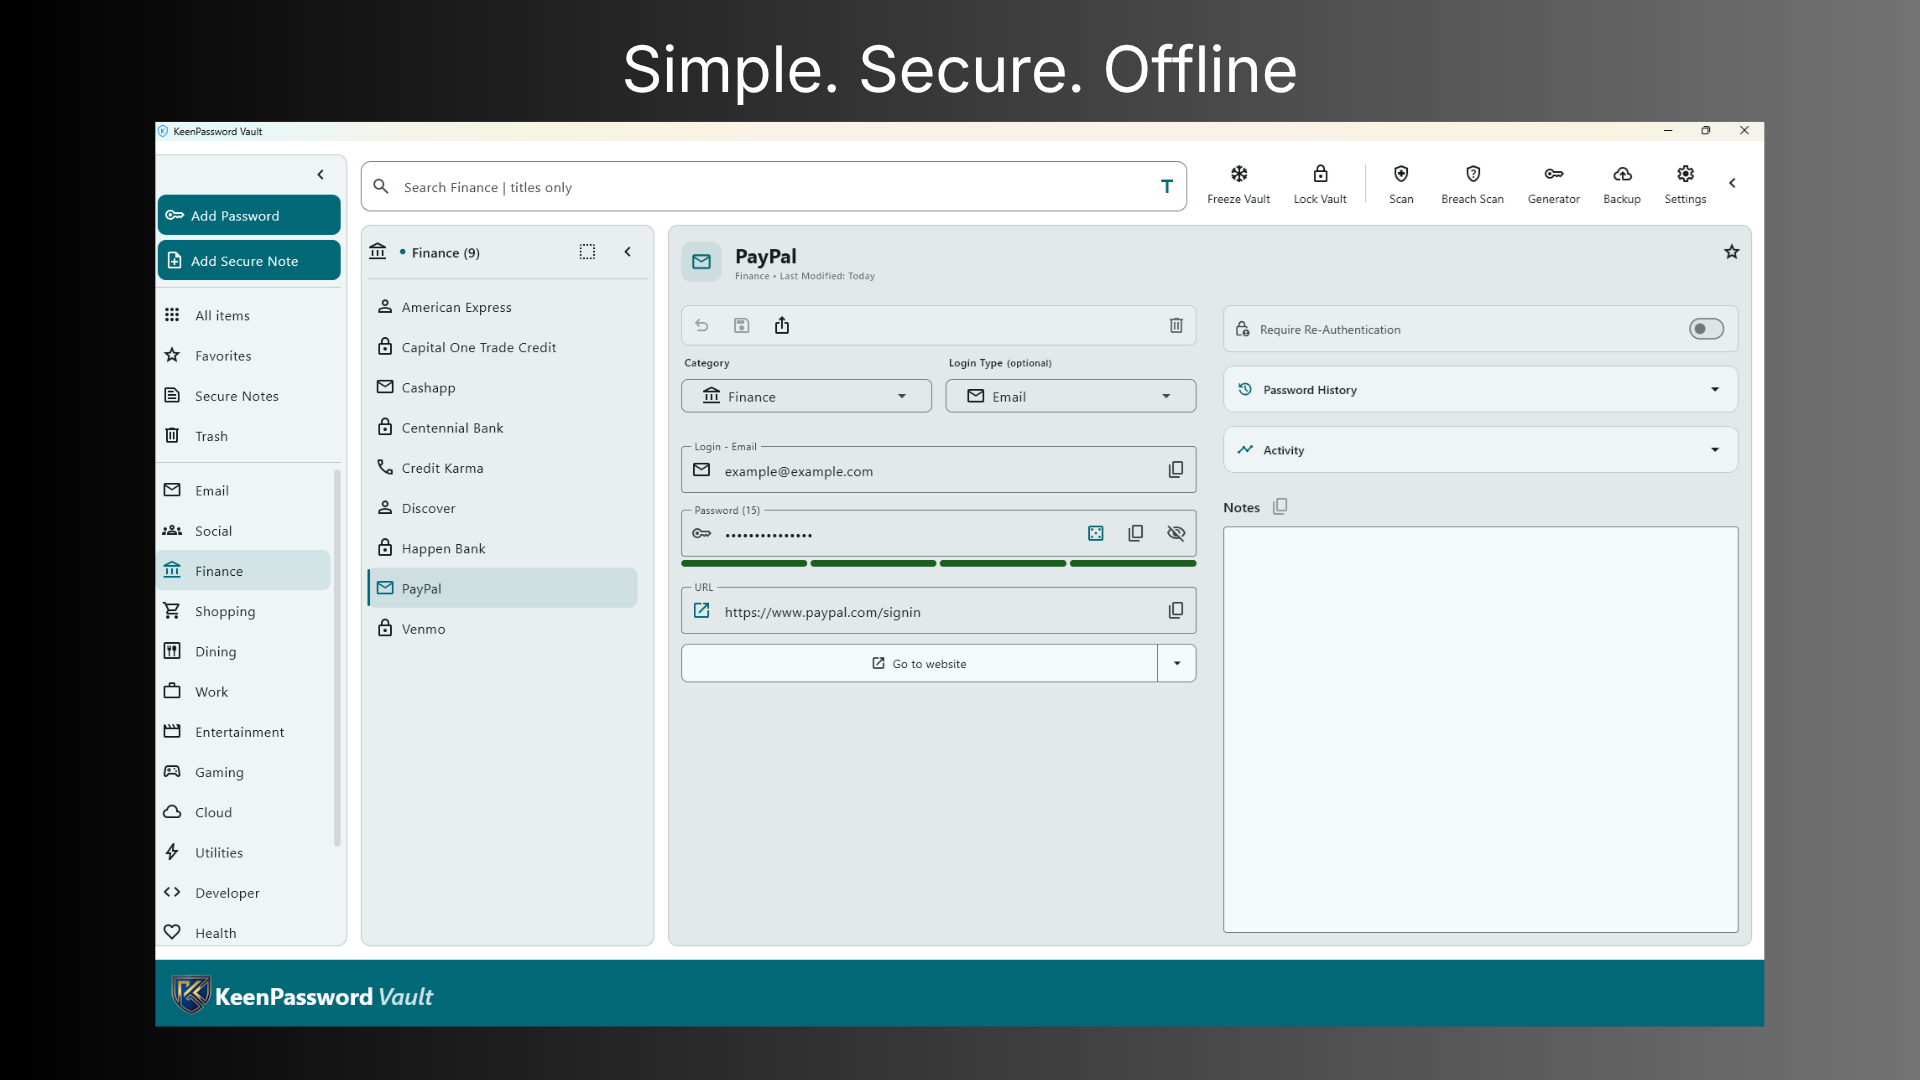Select the Email category
This screenshot has height=1080, width=1920.
[x=244, y=490]
